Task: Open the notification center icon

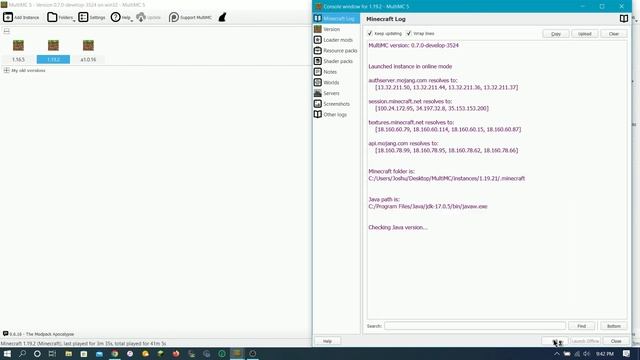Action: point(627,353)
